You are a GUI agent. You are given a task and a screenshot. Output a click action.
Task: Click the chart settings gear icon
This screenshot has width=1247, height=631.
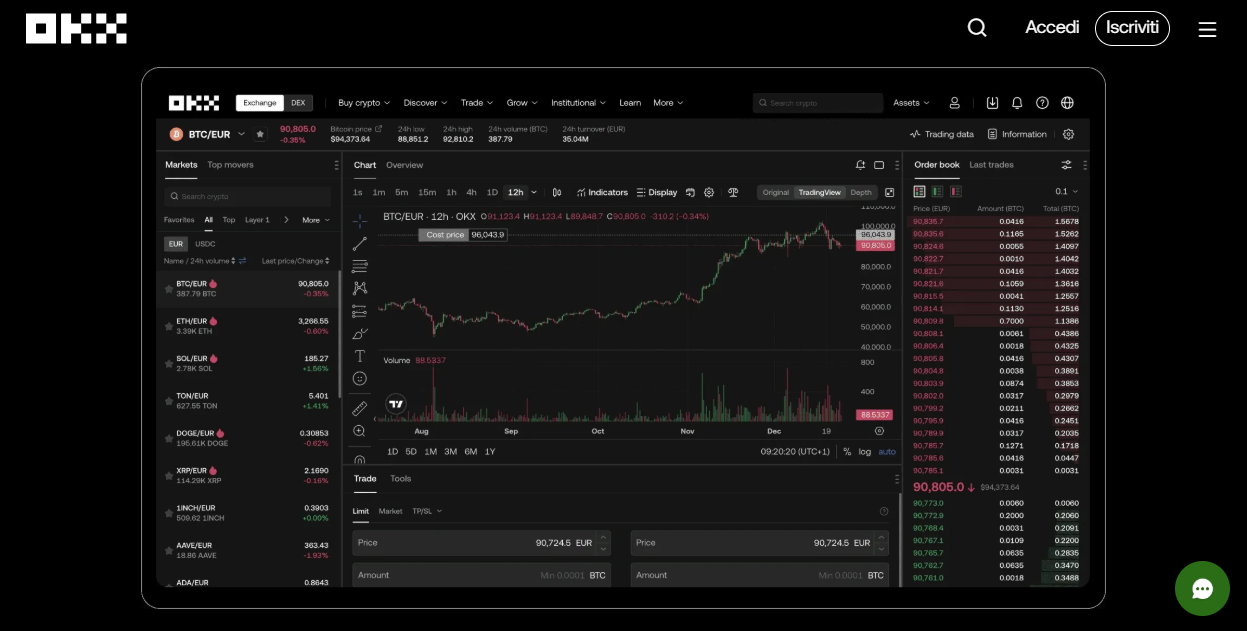click(709, 192)
